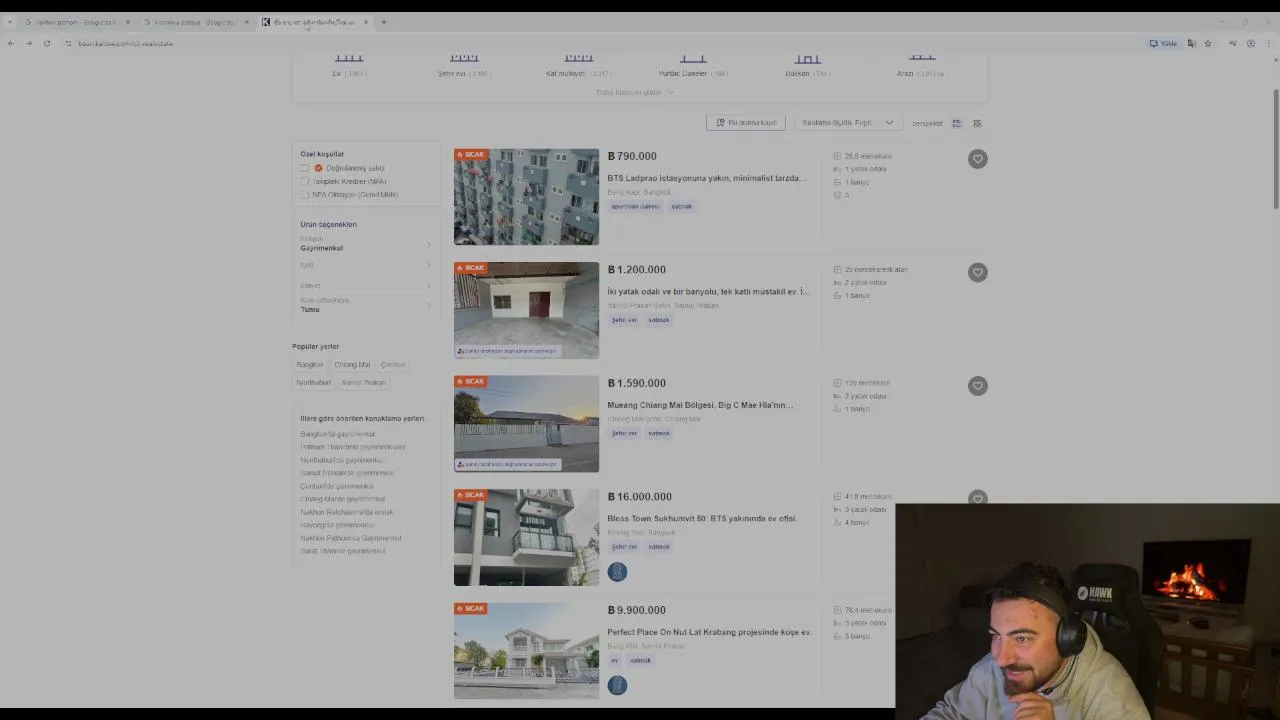Open BTS Ladprao minimalist listing title

[x=706, y=178]
